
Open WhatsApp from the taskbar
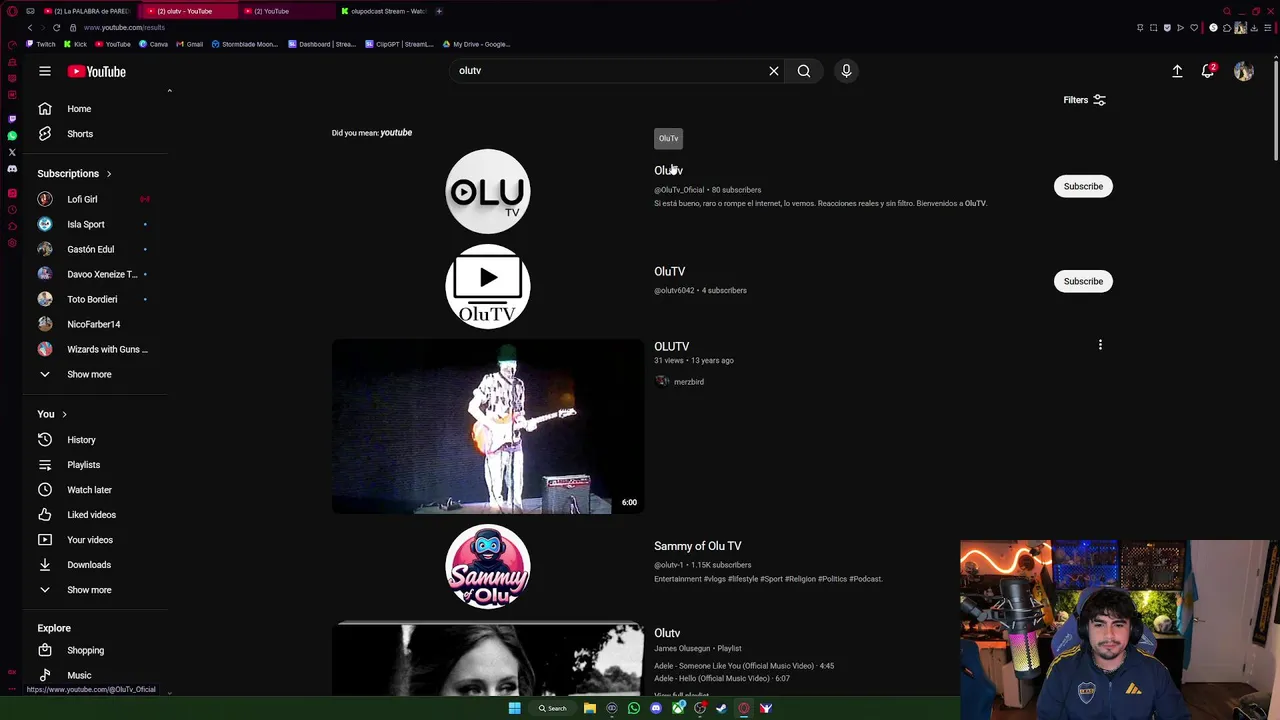pyautogui.click(x=634, y=708)
